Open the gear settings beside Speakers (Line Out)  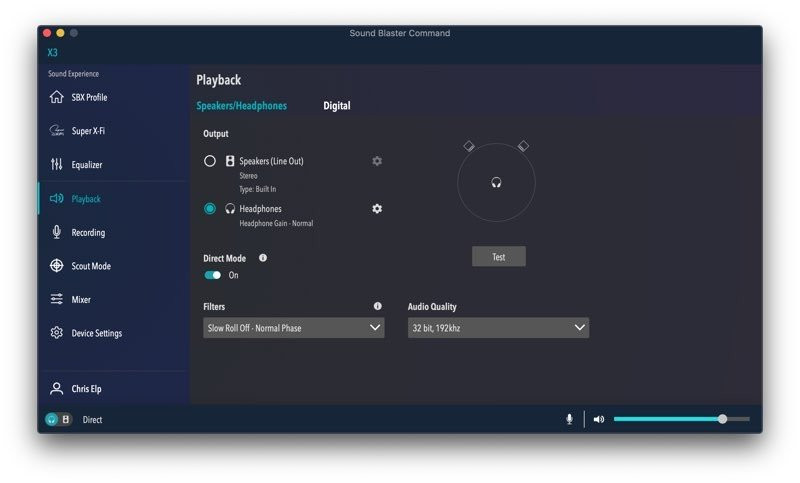tap(377, 161)
